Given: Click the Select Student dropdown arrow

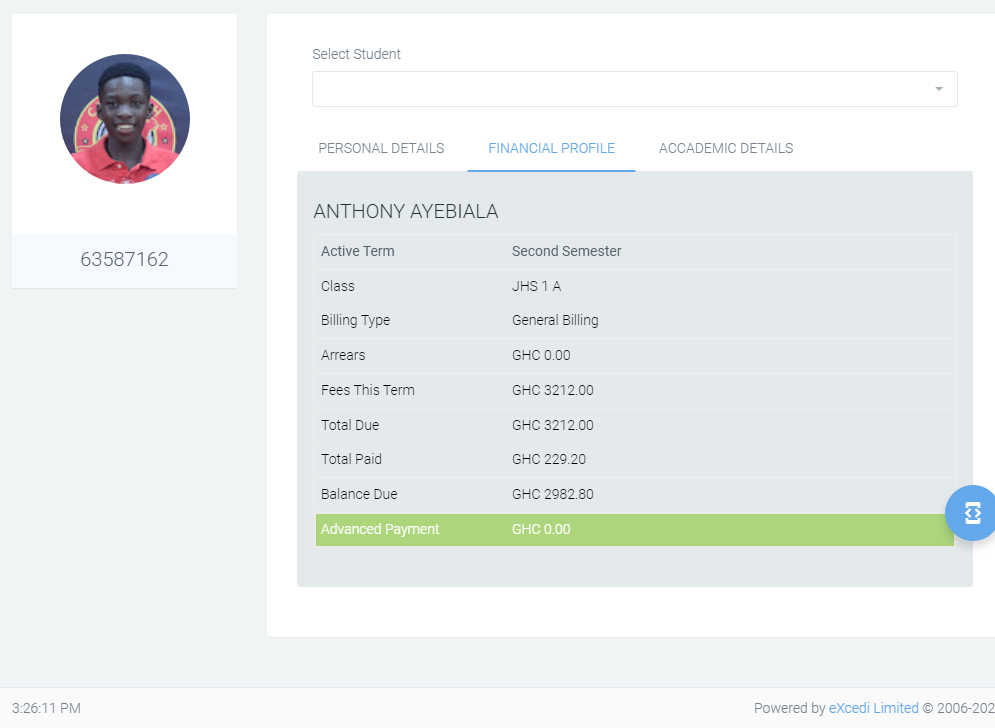Looking at the screenshot, I should coord(938,89).
